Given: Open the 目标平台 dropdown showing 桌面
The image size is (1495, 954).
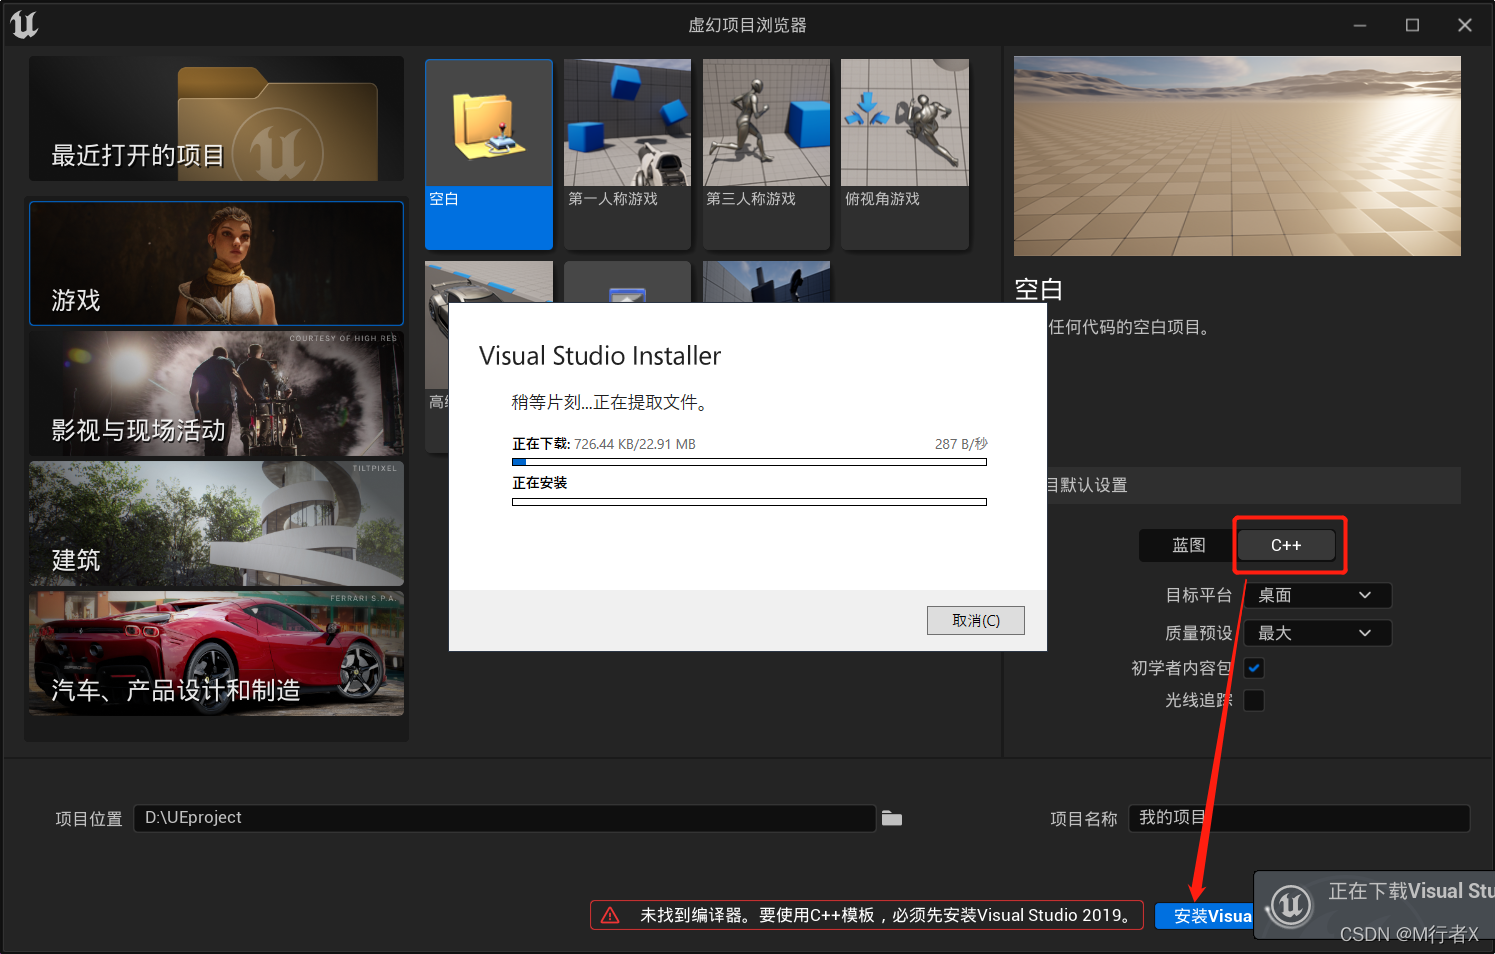Looking at the screenshot, I should pos(1317,595).
